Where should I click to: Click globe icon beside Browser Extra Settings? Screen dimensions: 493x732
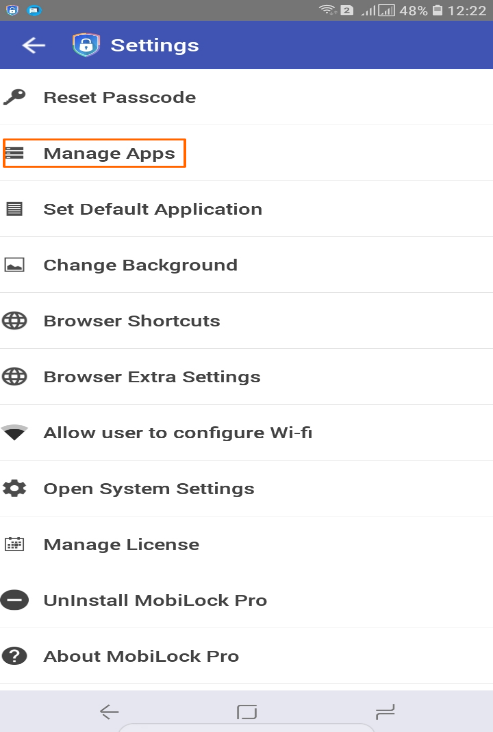pos(14,377)
